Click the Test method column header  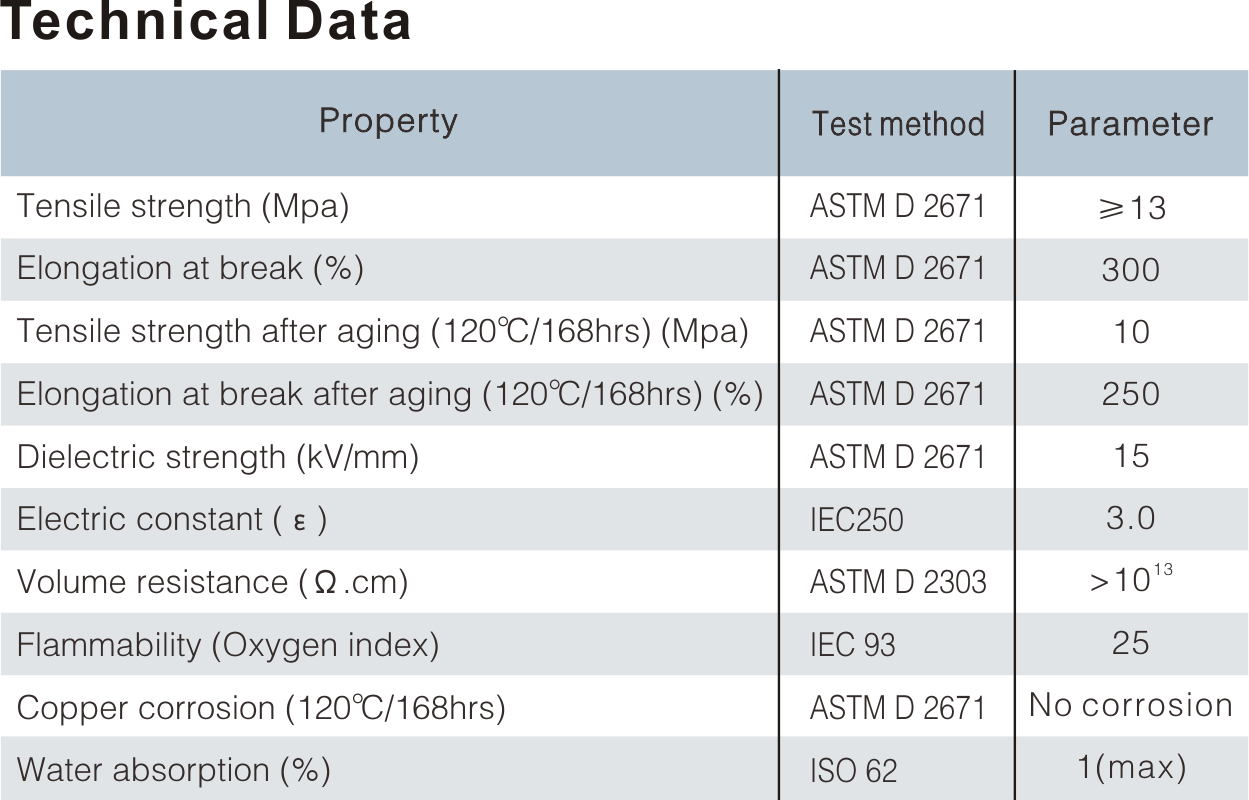click(897, 123)
